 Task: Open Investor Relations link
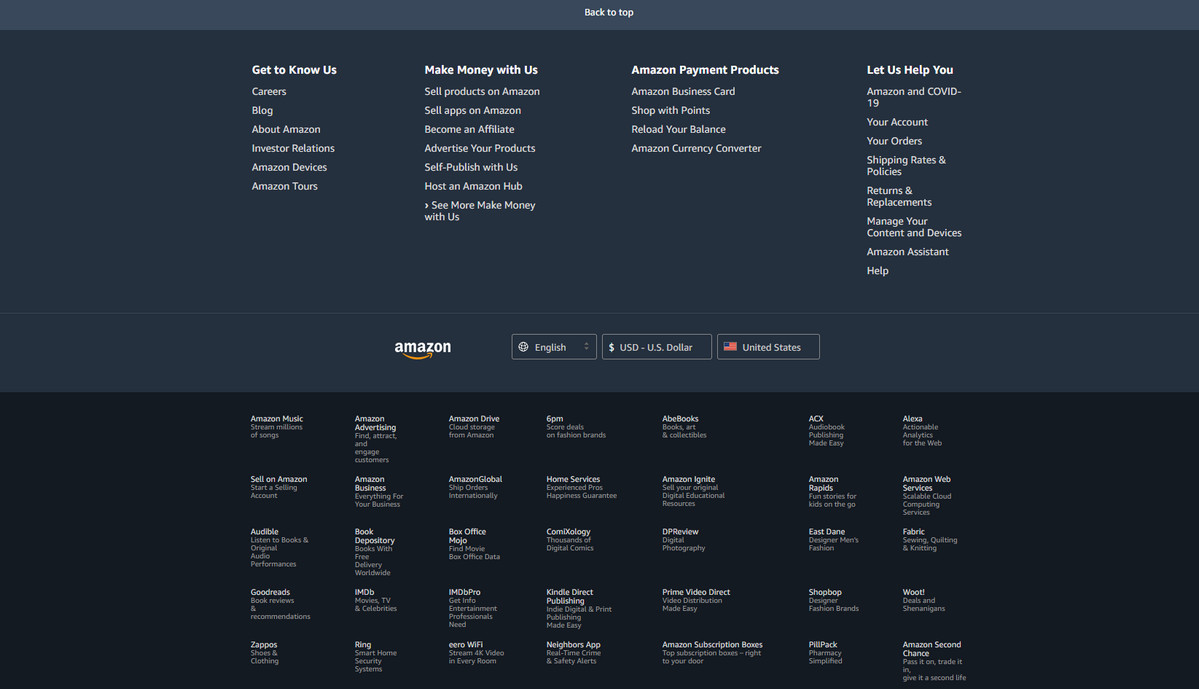click(293, 148)
